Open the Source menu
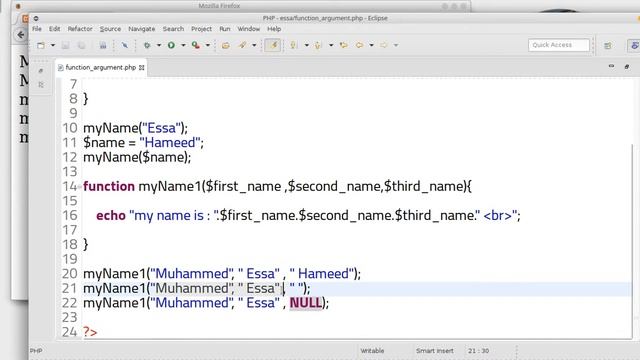Screen dimensions: 640x360 110,29
